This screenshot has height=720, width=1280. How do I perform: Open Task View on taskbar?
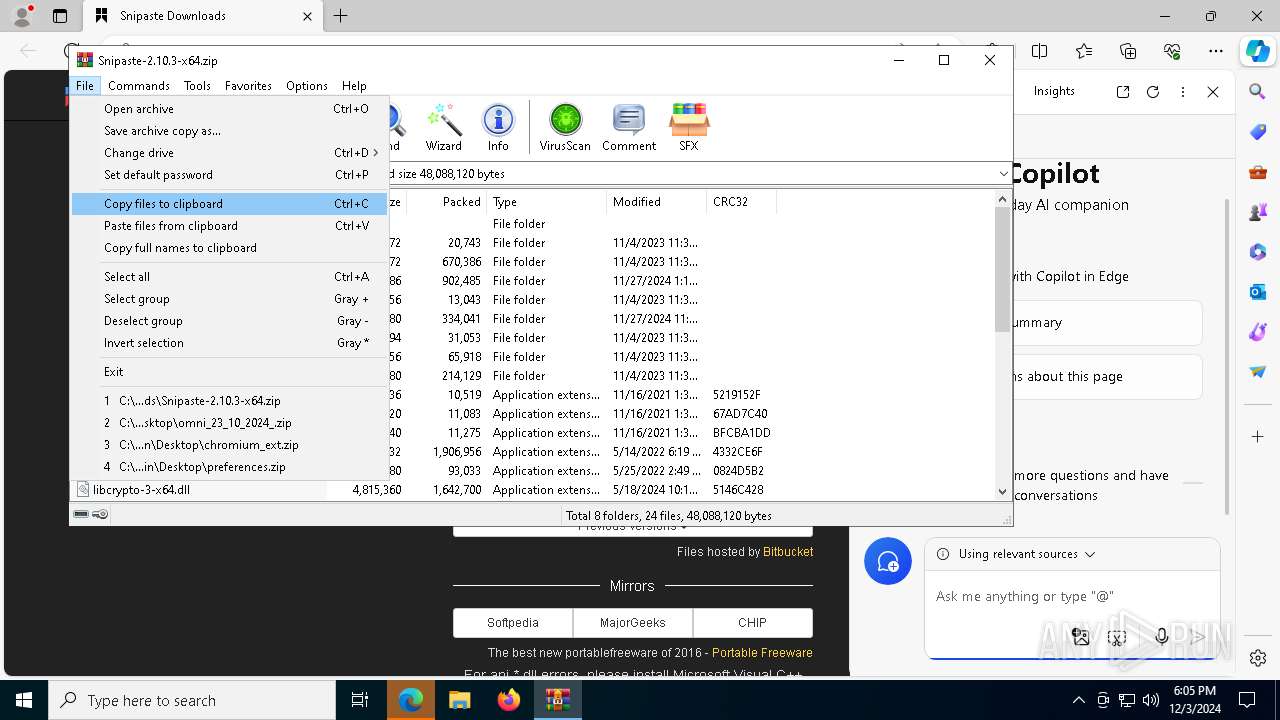pyautogui.click(x=361, y=700)
